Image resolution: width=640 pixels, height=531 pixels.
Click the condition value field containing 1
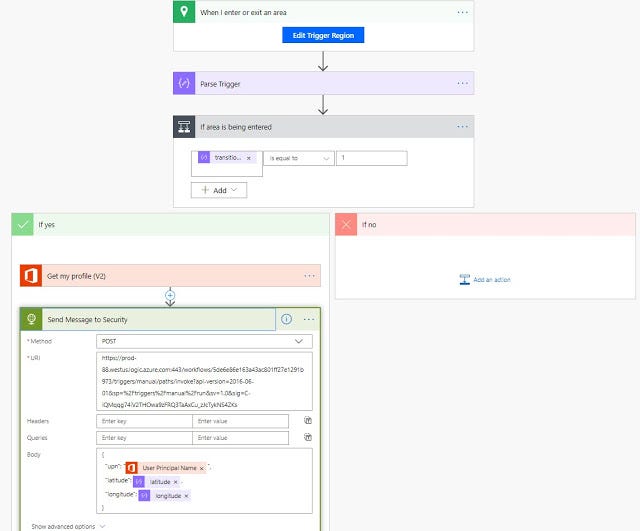tap(371, 158)
